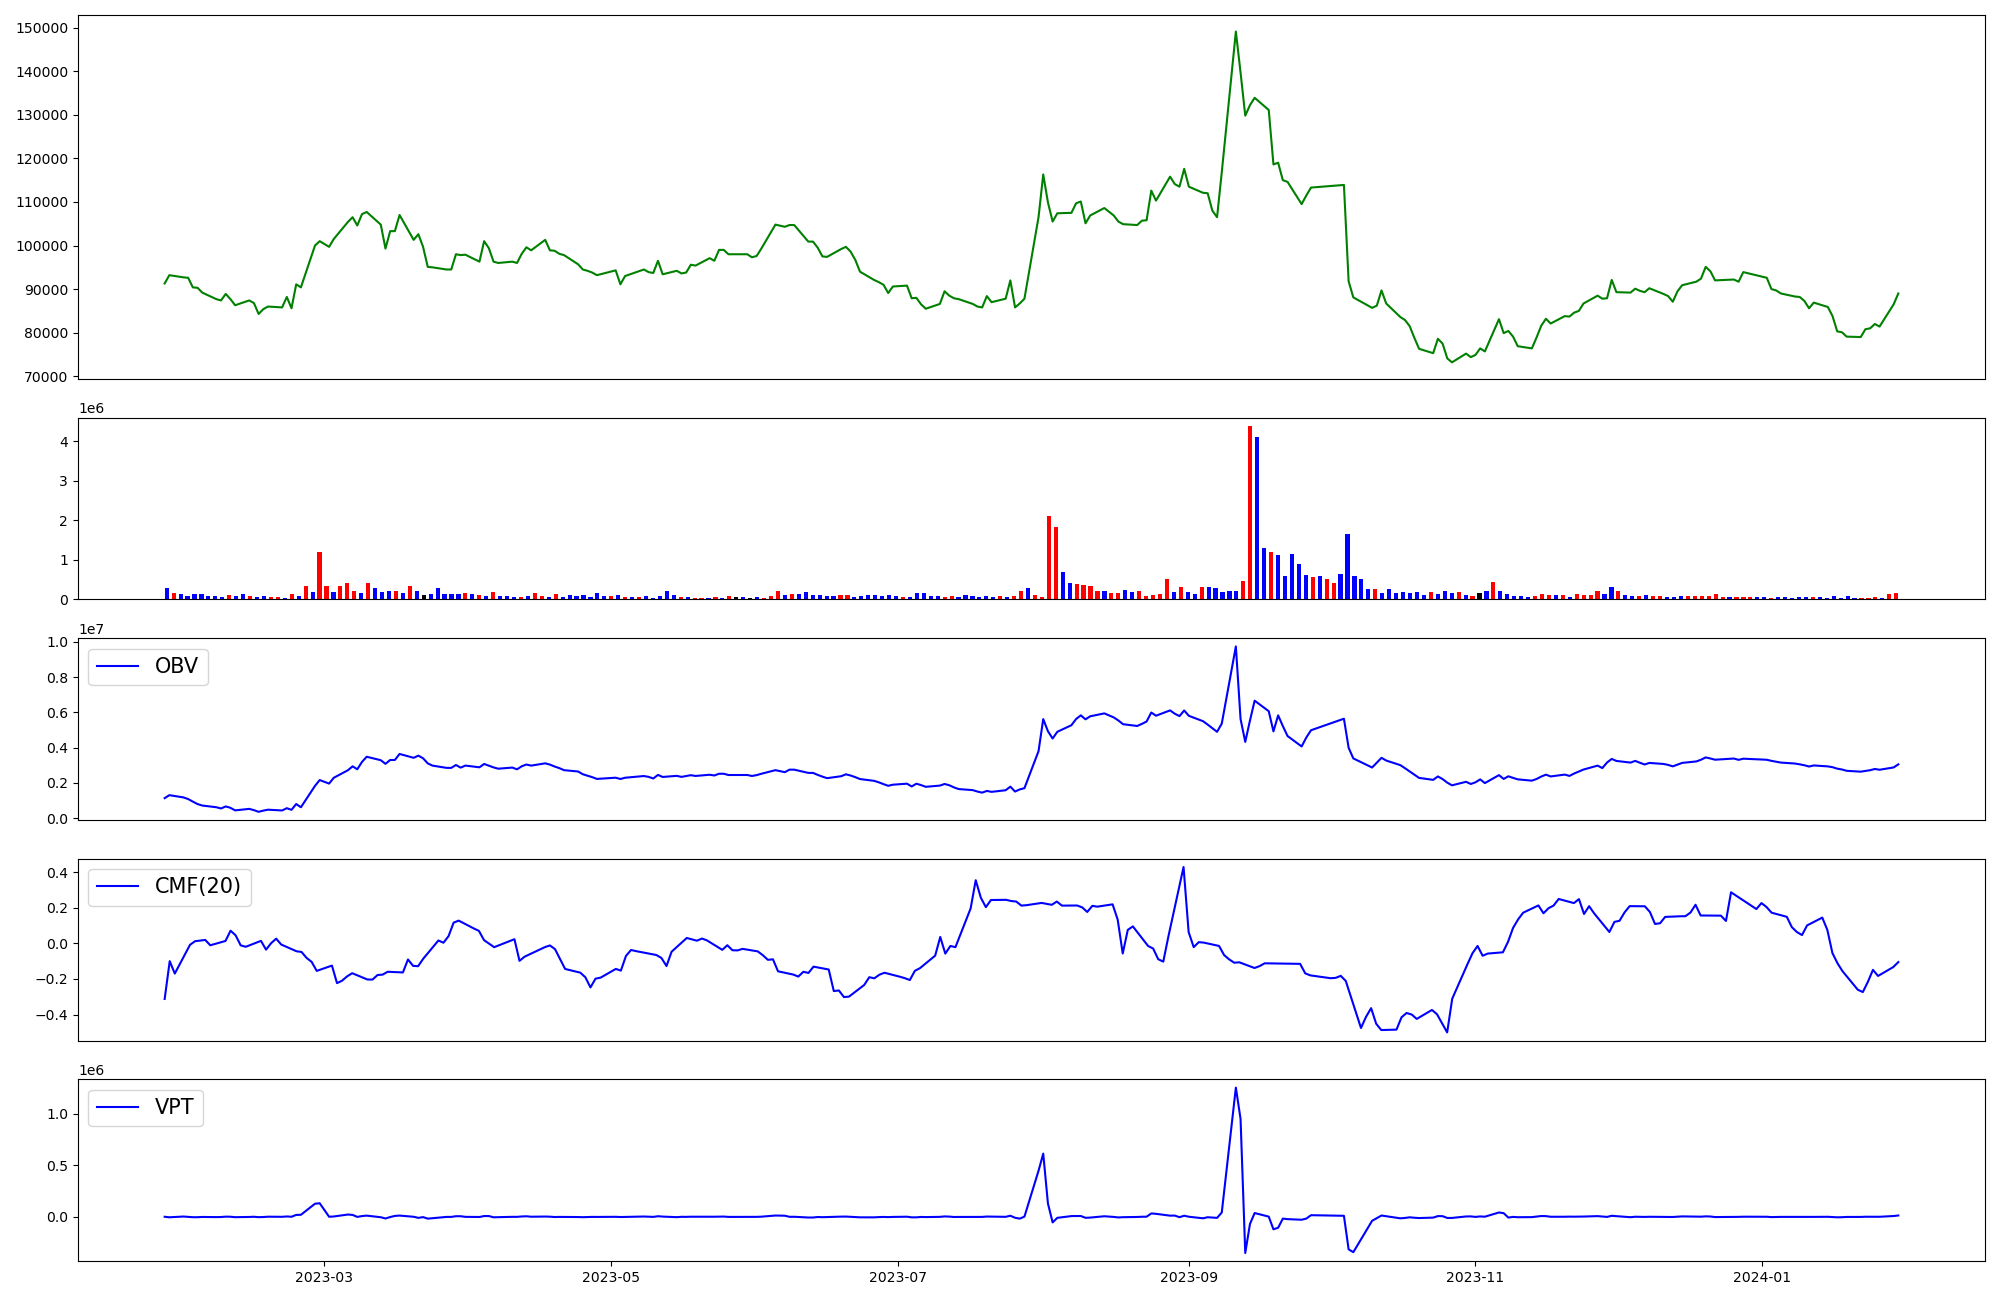Click the CMF(20) legend label
Viewport: 2000px width, 1300px height.
[x=197, y=887]
